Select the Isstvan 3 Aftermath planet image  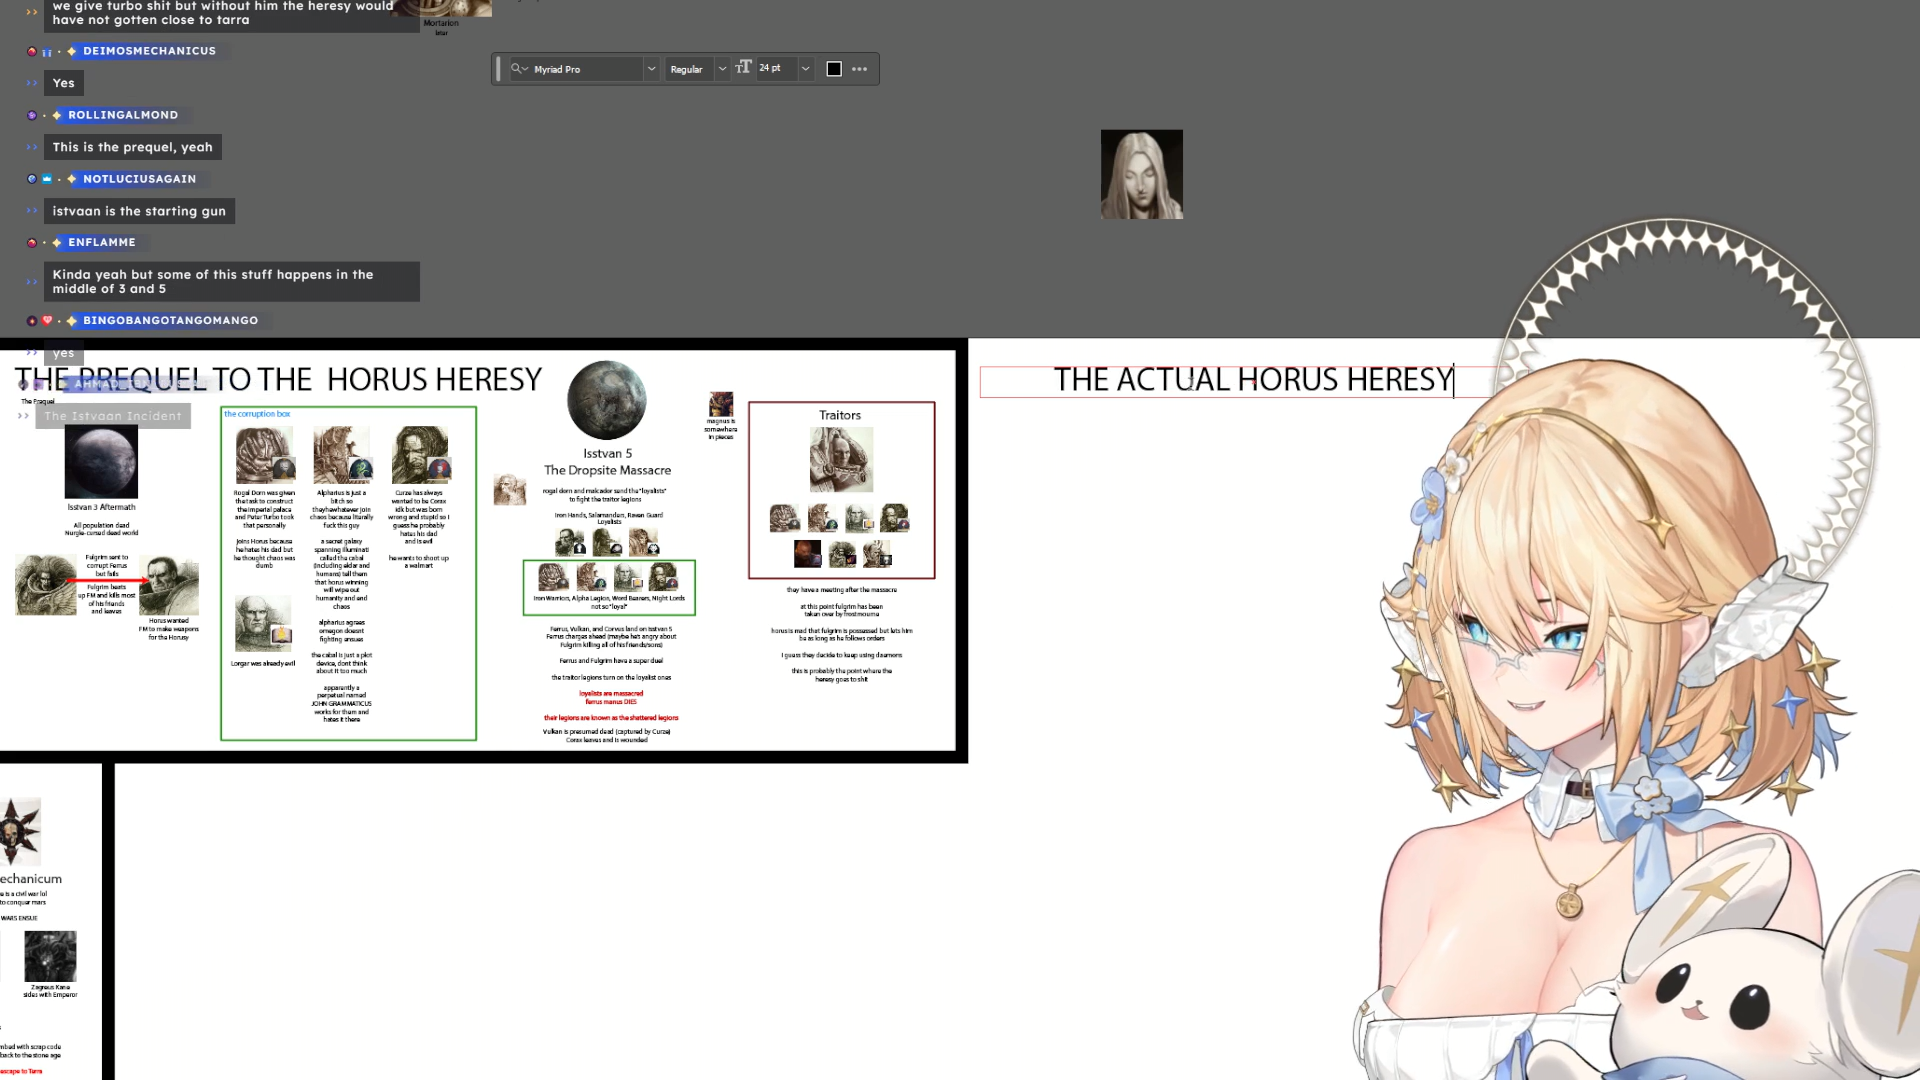point(101,462)
